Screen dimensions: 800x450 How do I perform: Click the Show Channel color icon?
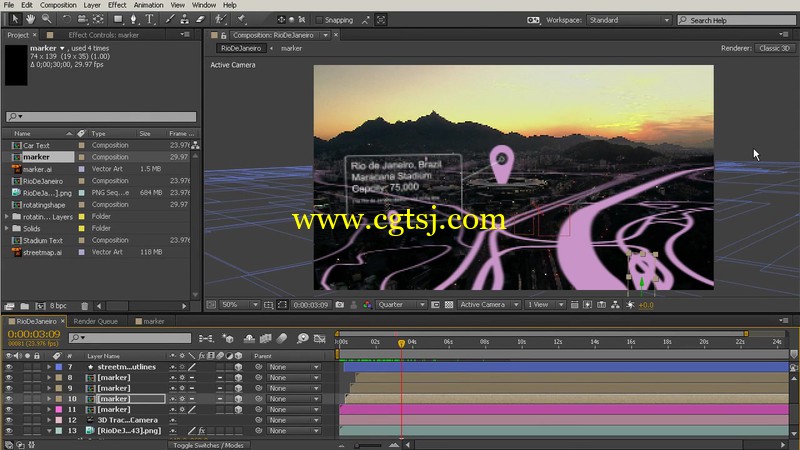click(x=367, y=305)
